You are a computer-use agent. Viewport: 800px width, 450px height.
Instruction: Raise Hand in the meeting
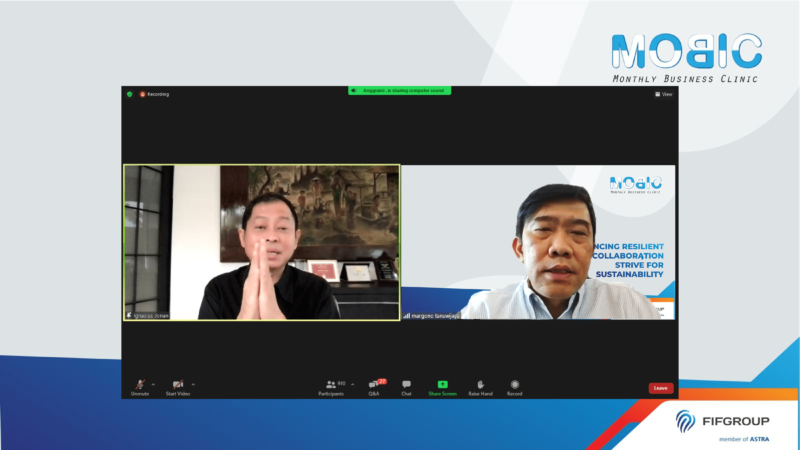click(480, 386)
